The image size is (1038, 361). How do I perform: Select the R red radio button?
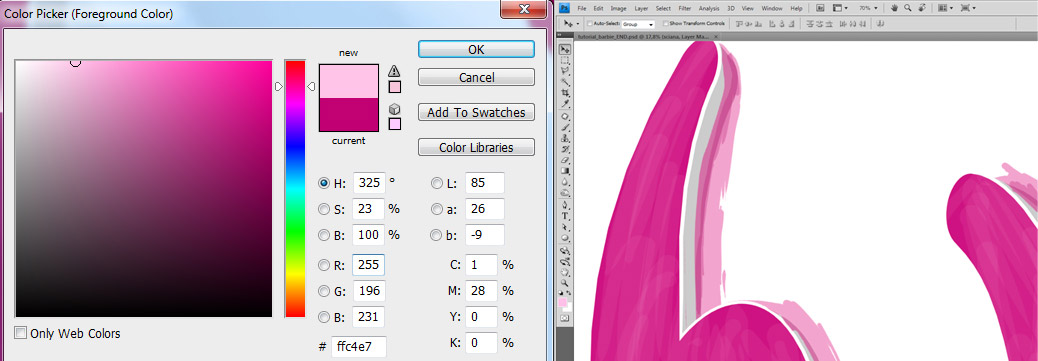[324, 265]
